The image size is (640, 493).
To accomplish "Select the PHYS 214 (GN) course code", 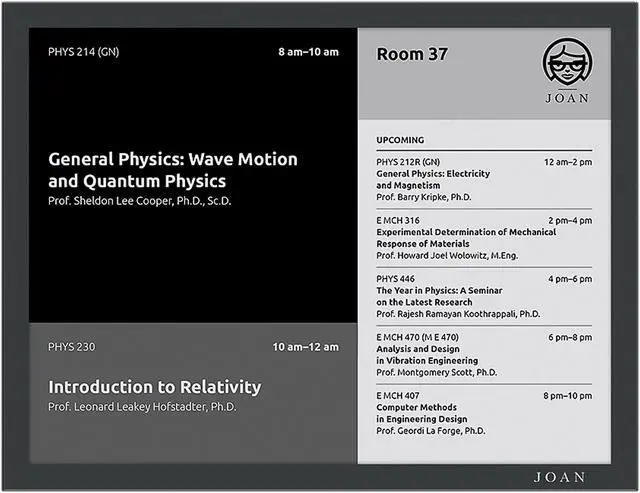I will 83,52.
